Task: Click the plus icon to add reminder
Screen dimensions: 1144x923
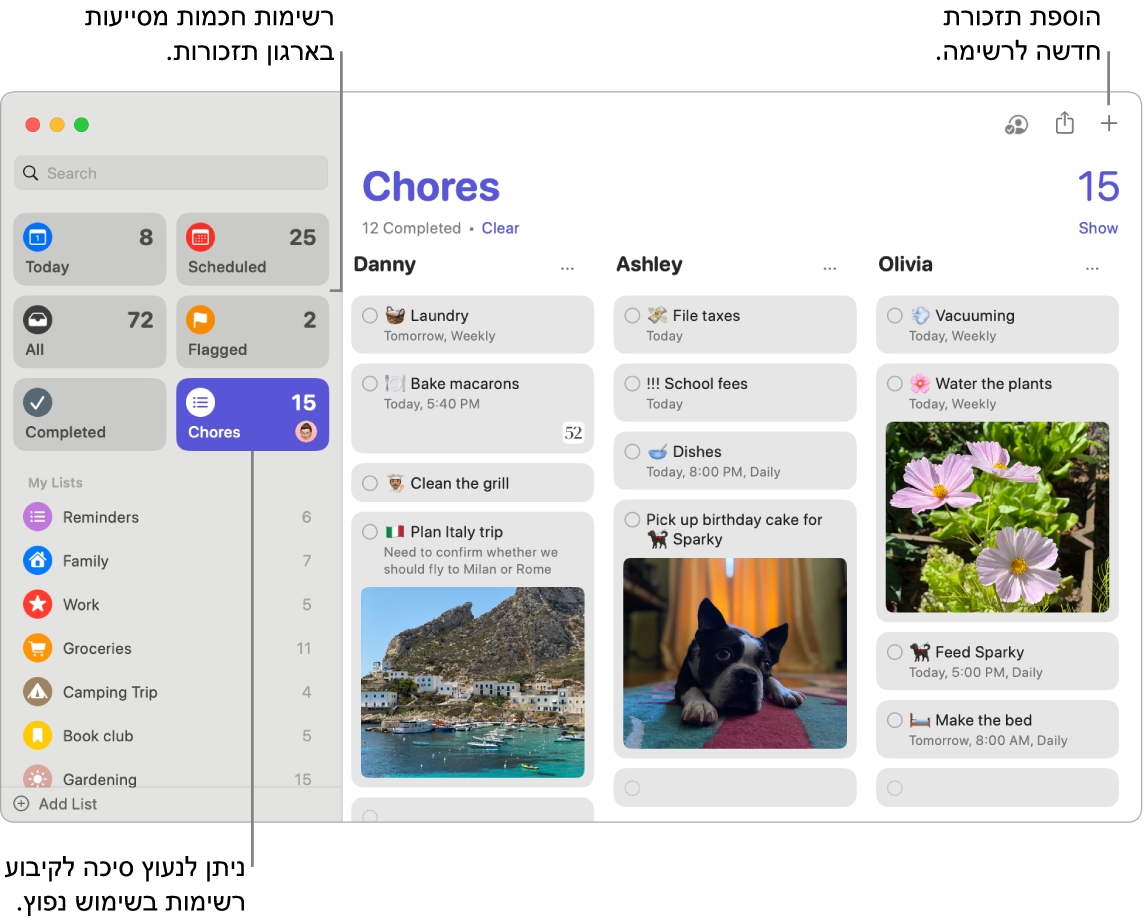Action: tap(1108, 124)
